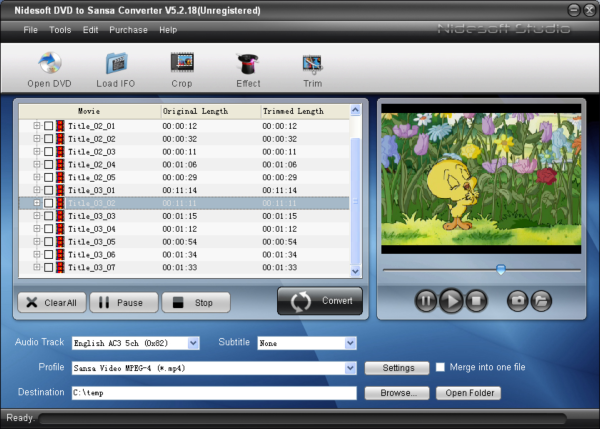Click the film icon of Title_03_01

tap(60, 190)
